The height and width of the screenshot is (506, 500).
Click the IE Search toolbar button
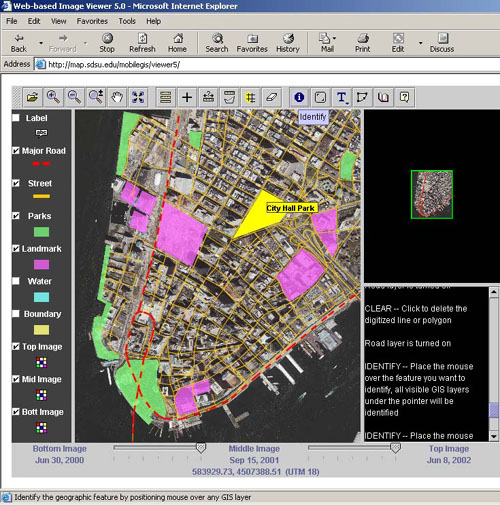tap(217, 43)
